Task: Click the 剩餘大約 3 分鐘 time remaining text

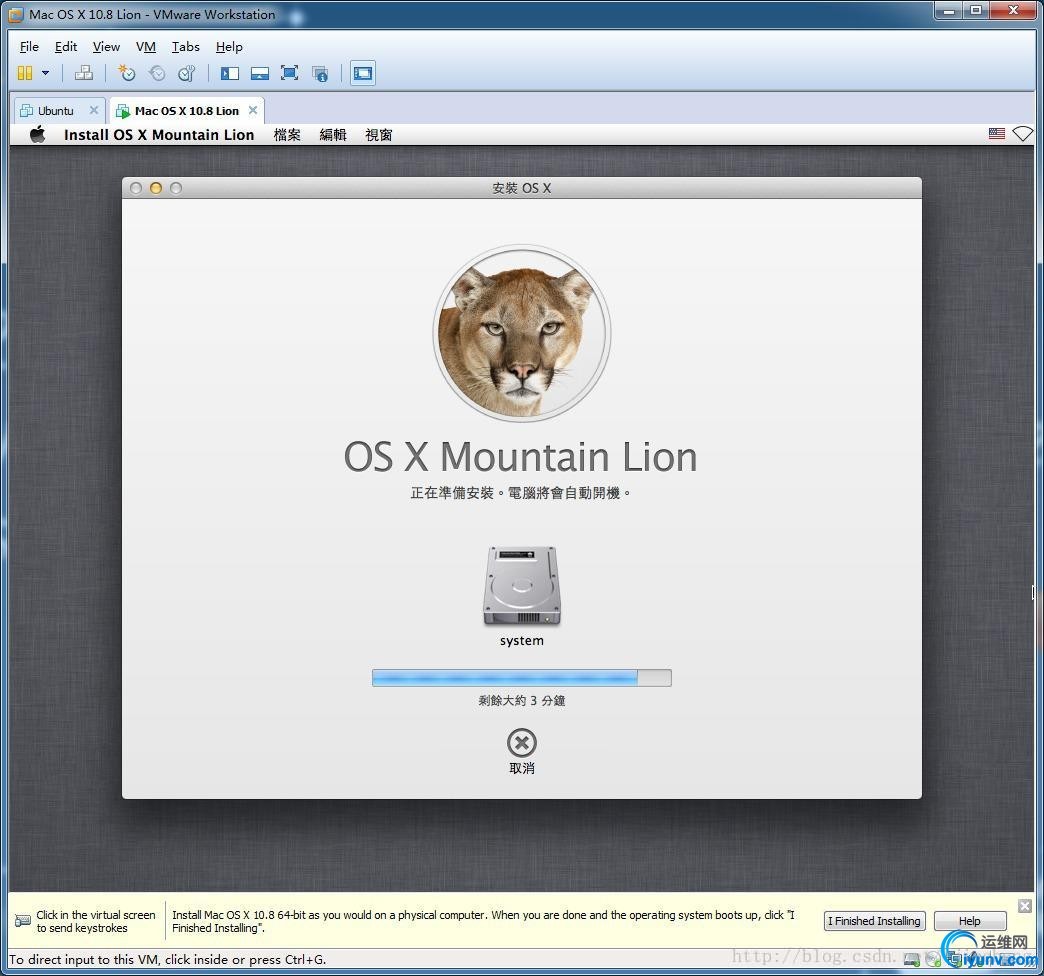Action: tap(522, 700)
